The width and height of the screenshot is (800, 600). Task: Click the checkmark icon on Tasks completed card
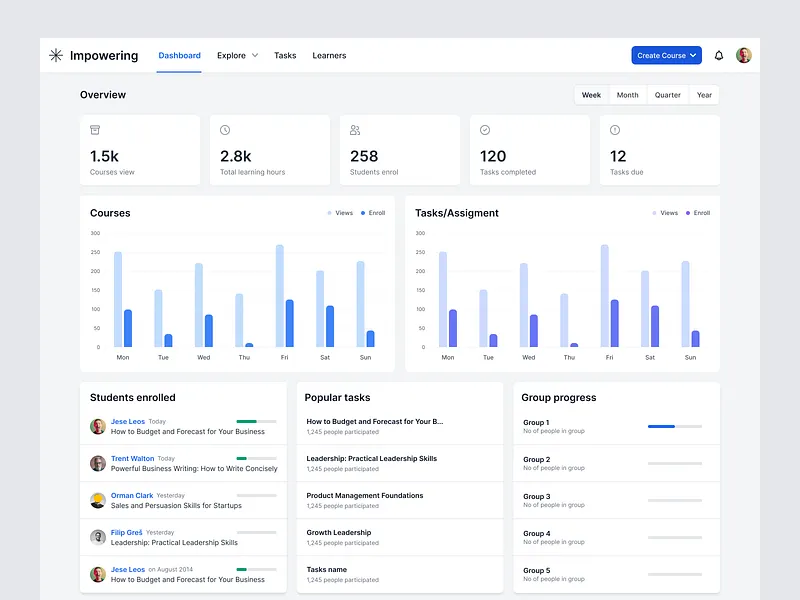pos(485,130)
